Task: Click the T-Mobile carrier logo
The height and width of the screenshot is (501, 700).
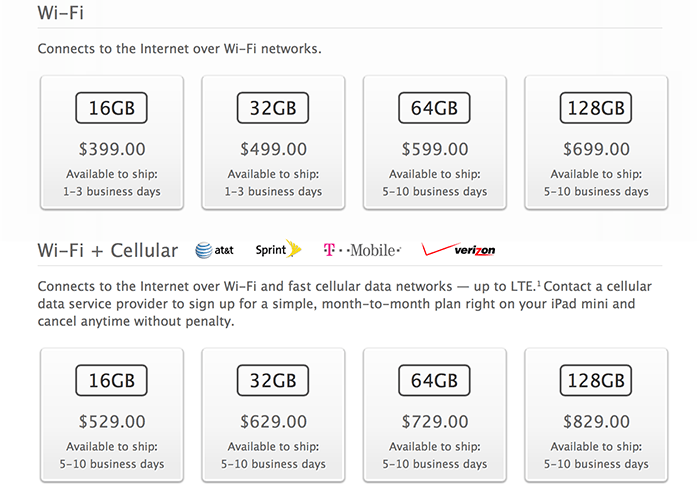Action: point(362,250)
